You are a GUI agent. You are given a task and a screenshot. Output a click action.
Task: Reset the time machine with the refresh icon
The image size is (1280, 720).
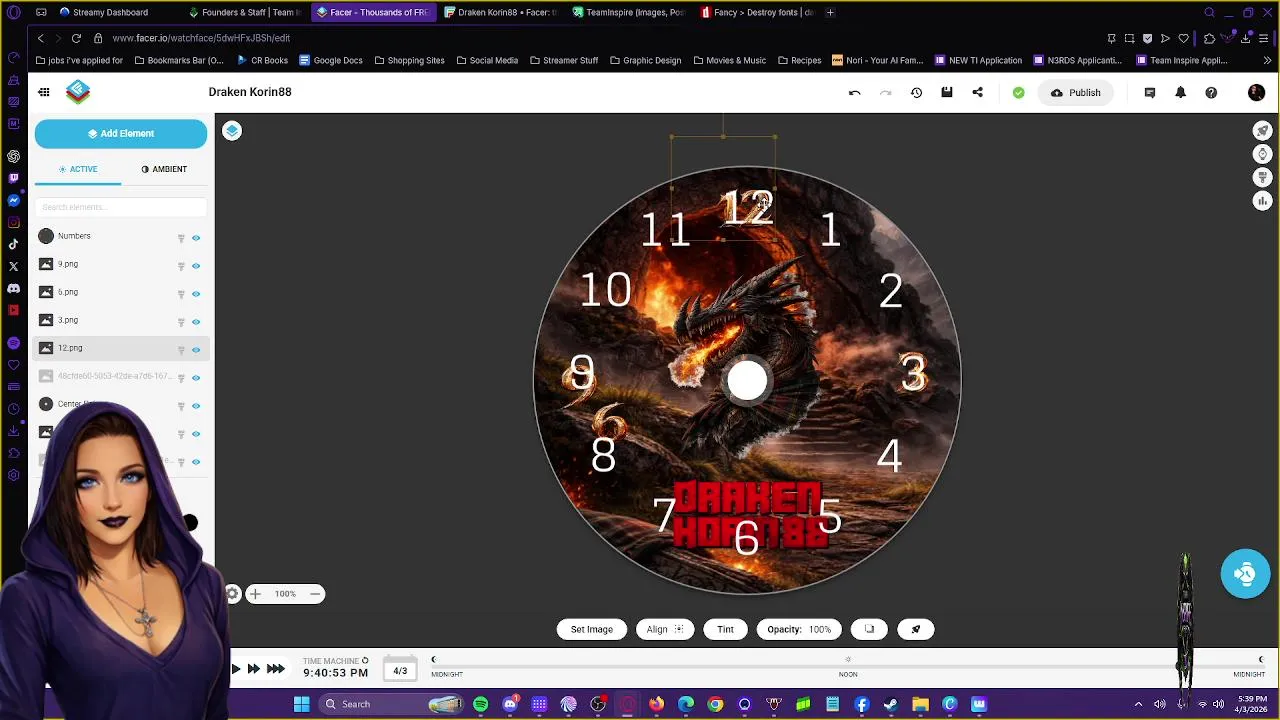click(365, 660)
